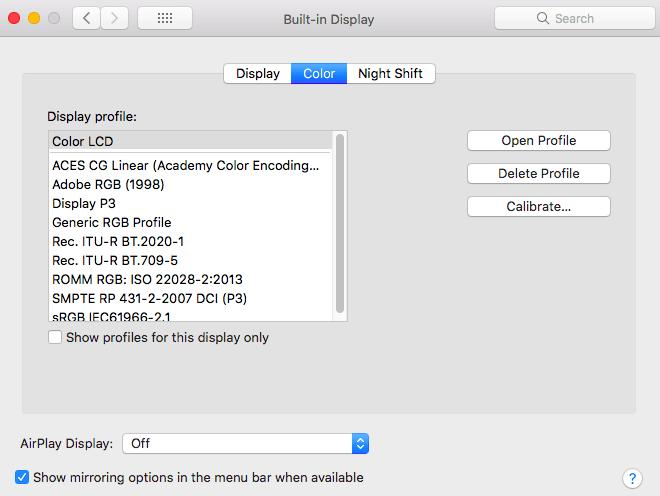
Task: Select the Color tab
Action: tap(319, 73)
